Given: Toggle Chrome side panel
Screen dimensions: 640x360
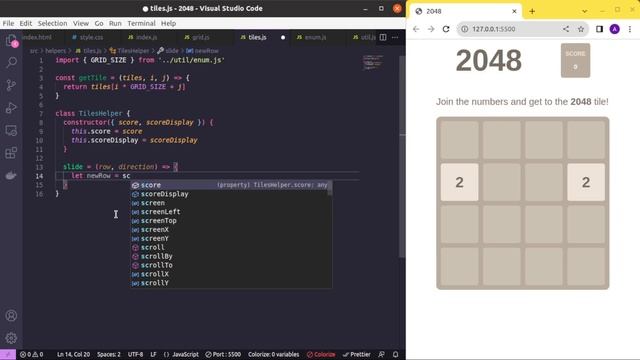Looking at the screenshot, I should coord(599,29).
